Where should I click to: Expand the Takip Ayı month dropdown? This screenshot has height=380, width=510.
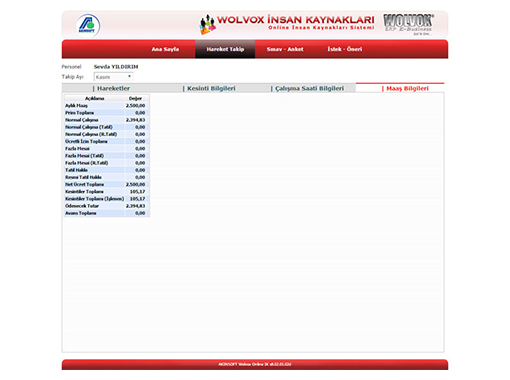click(x=114, y=77)
